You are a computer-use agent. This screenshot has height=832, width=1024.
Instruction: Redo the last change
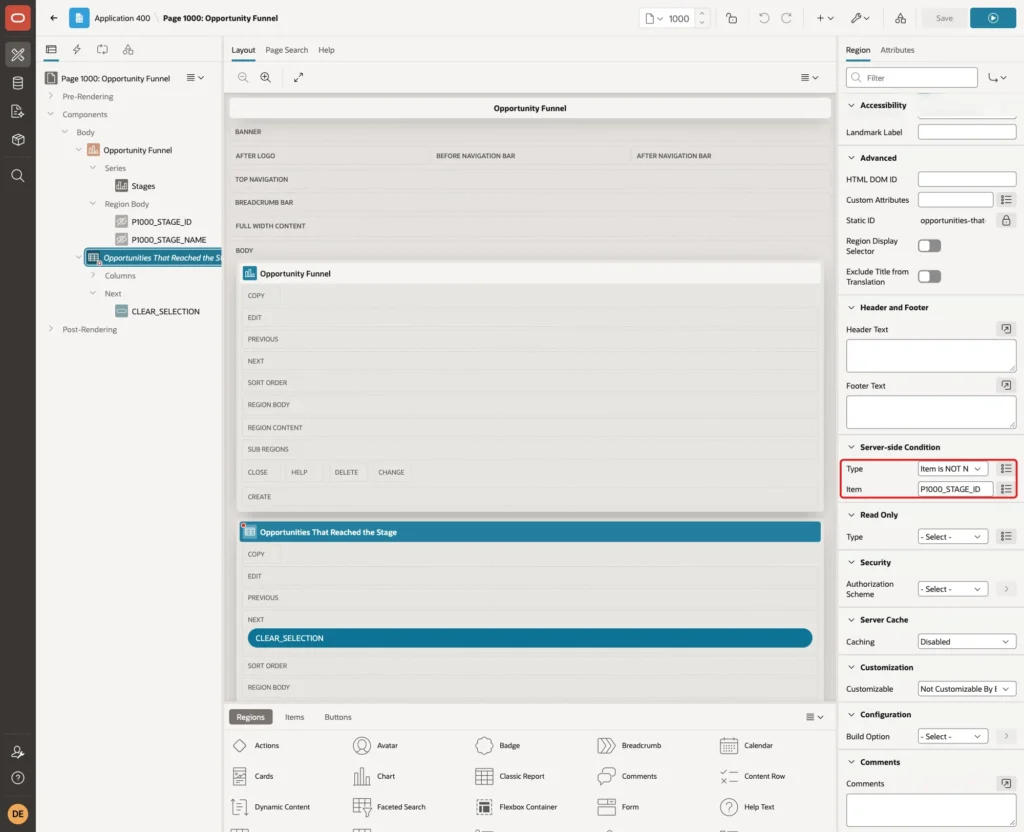(x=786, y=18)
